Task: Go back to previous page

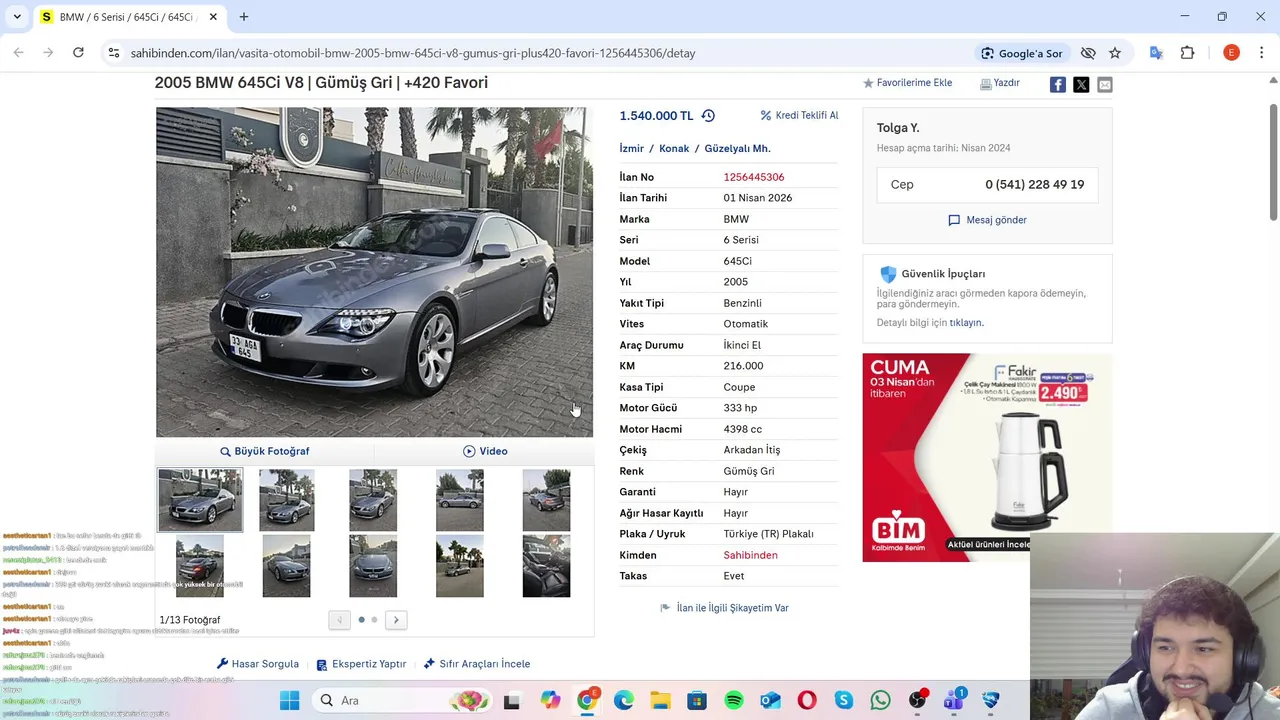Action: tap(18, 53)
